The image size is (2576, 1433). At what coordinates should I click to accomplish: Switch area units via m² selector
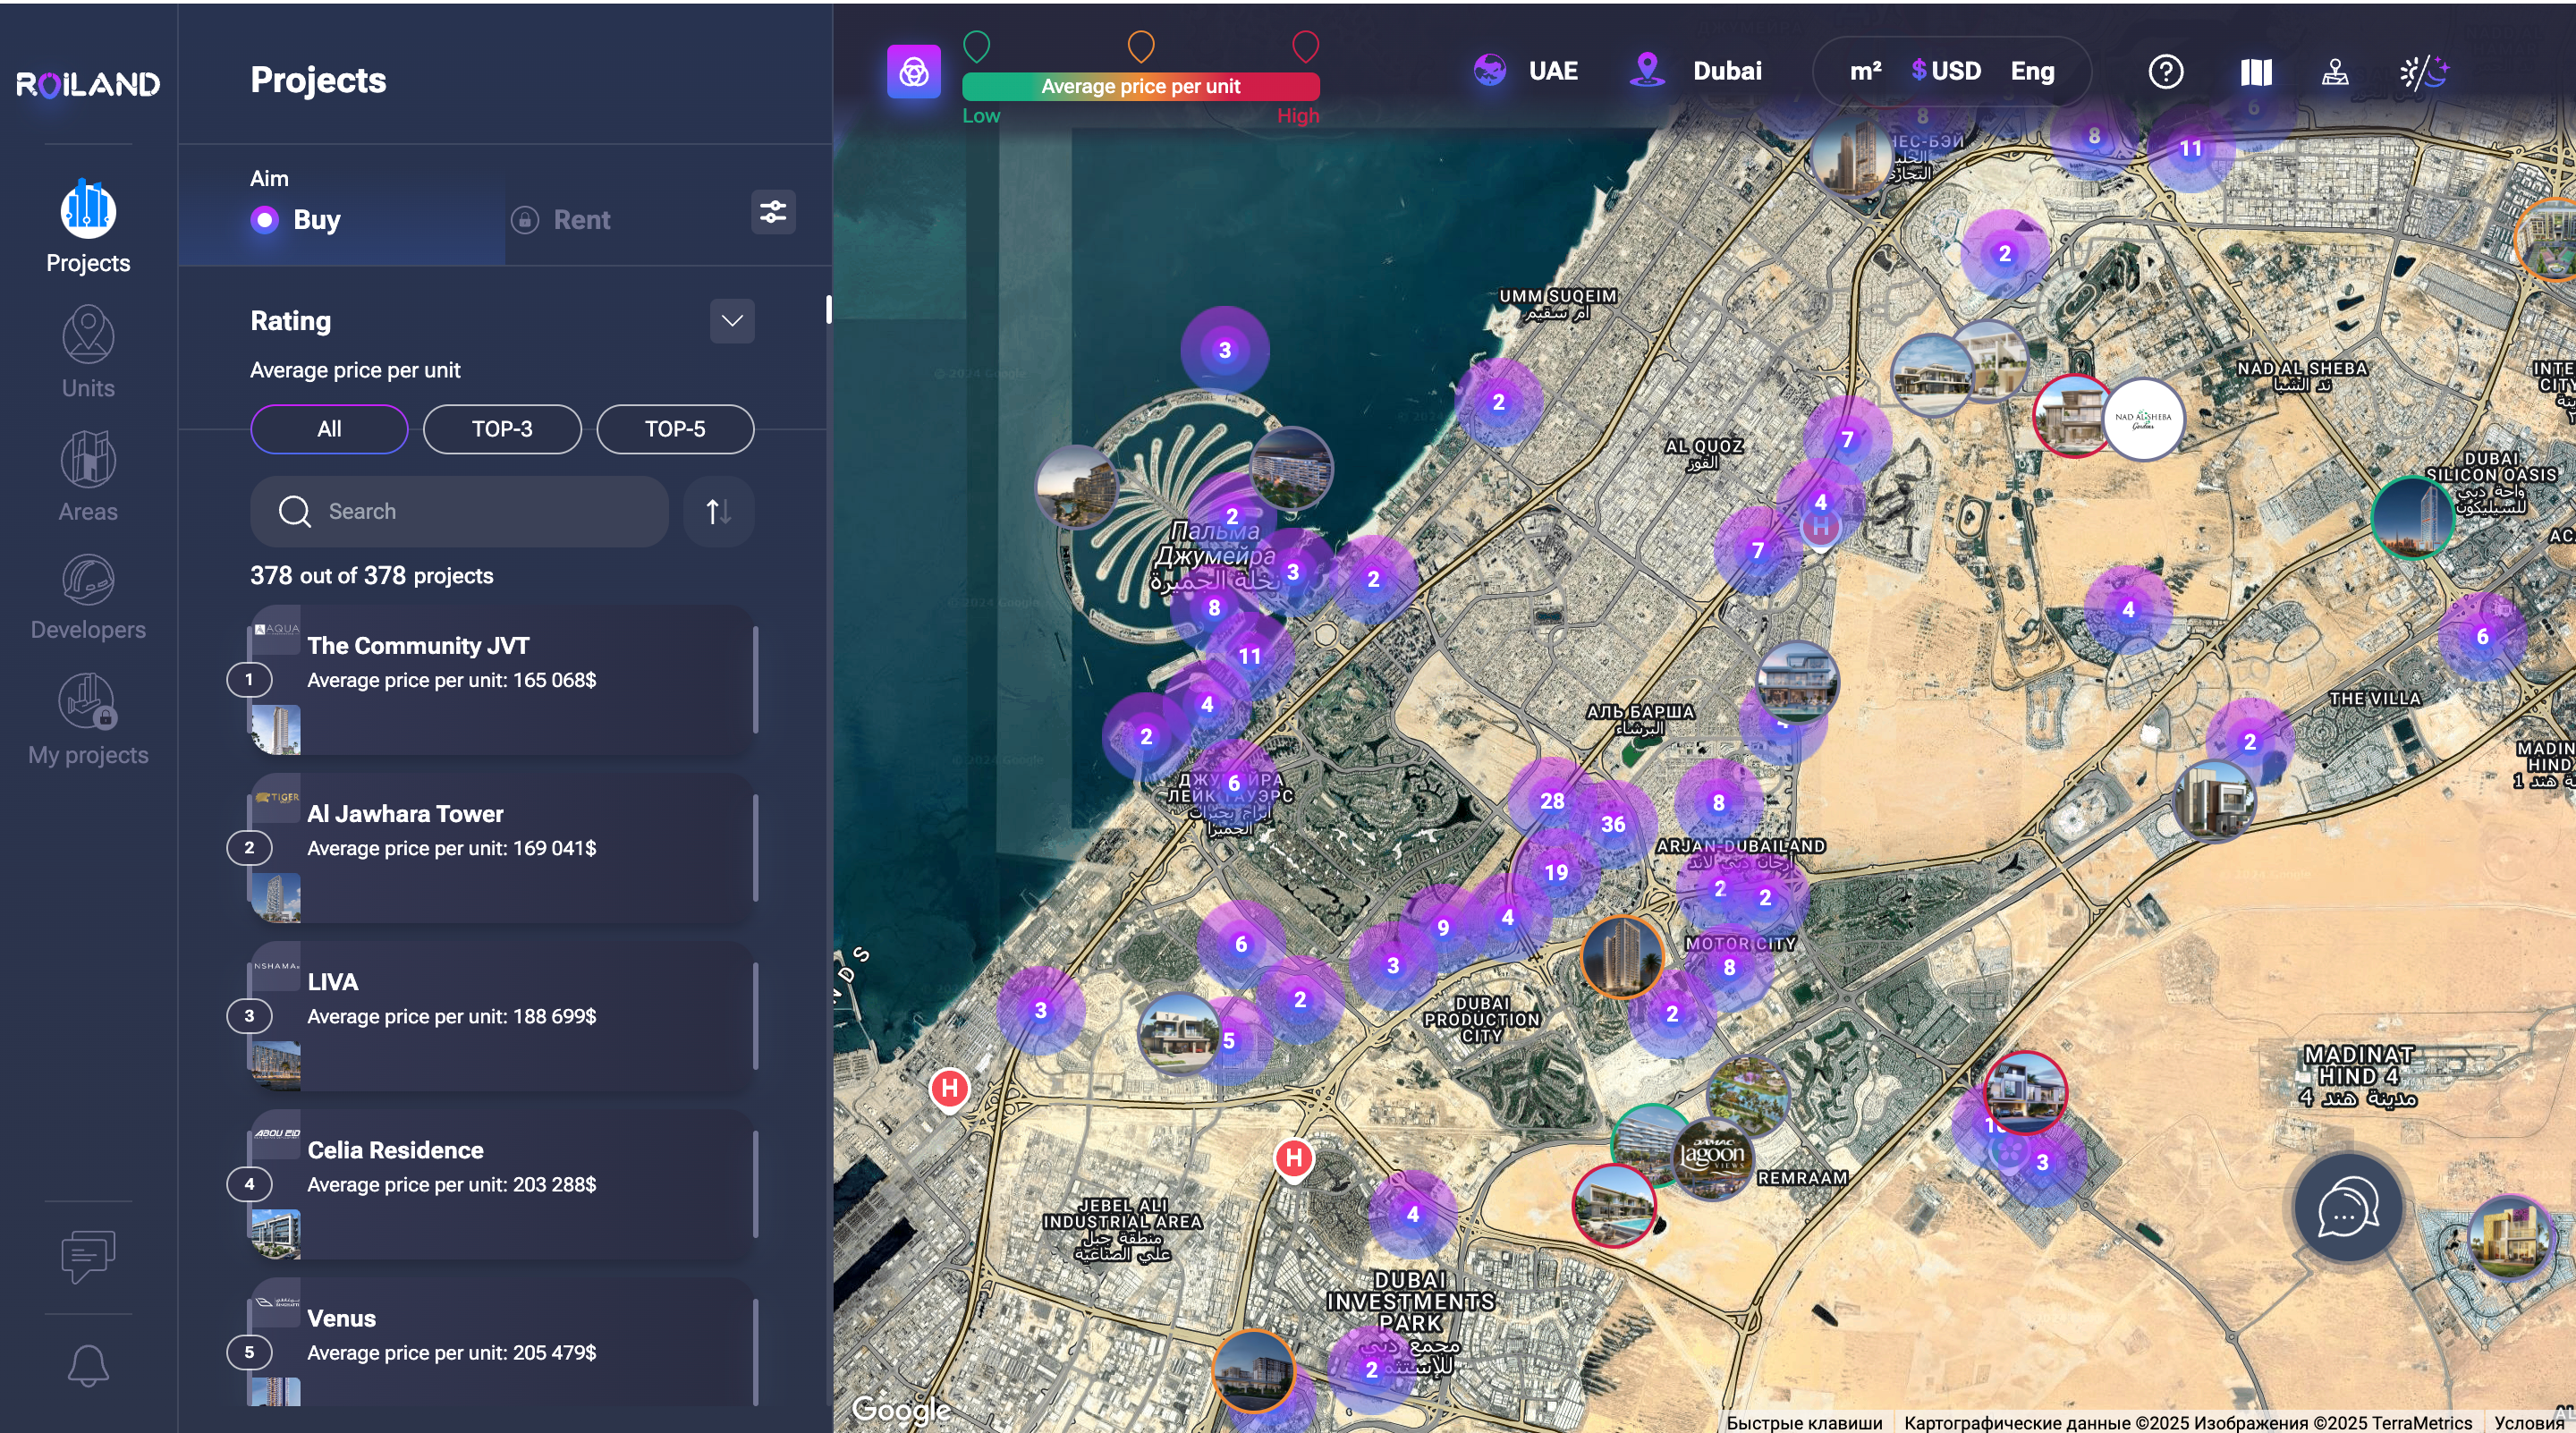[x=1865, y=71]
